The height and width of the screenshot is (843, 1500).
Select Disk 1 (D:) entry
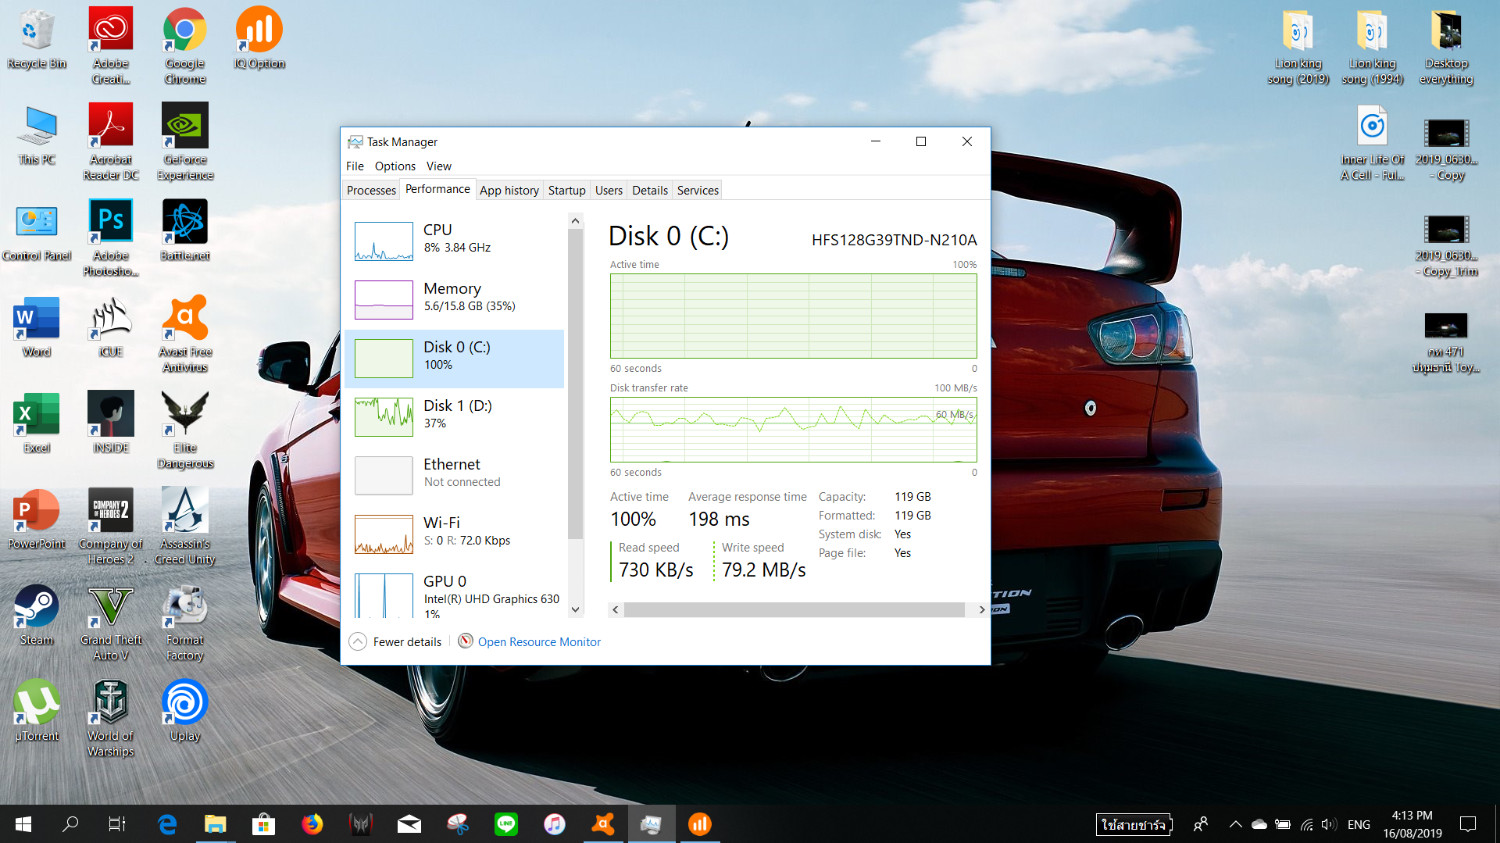[x=455, y=416]
